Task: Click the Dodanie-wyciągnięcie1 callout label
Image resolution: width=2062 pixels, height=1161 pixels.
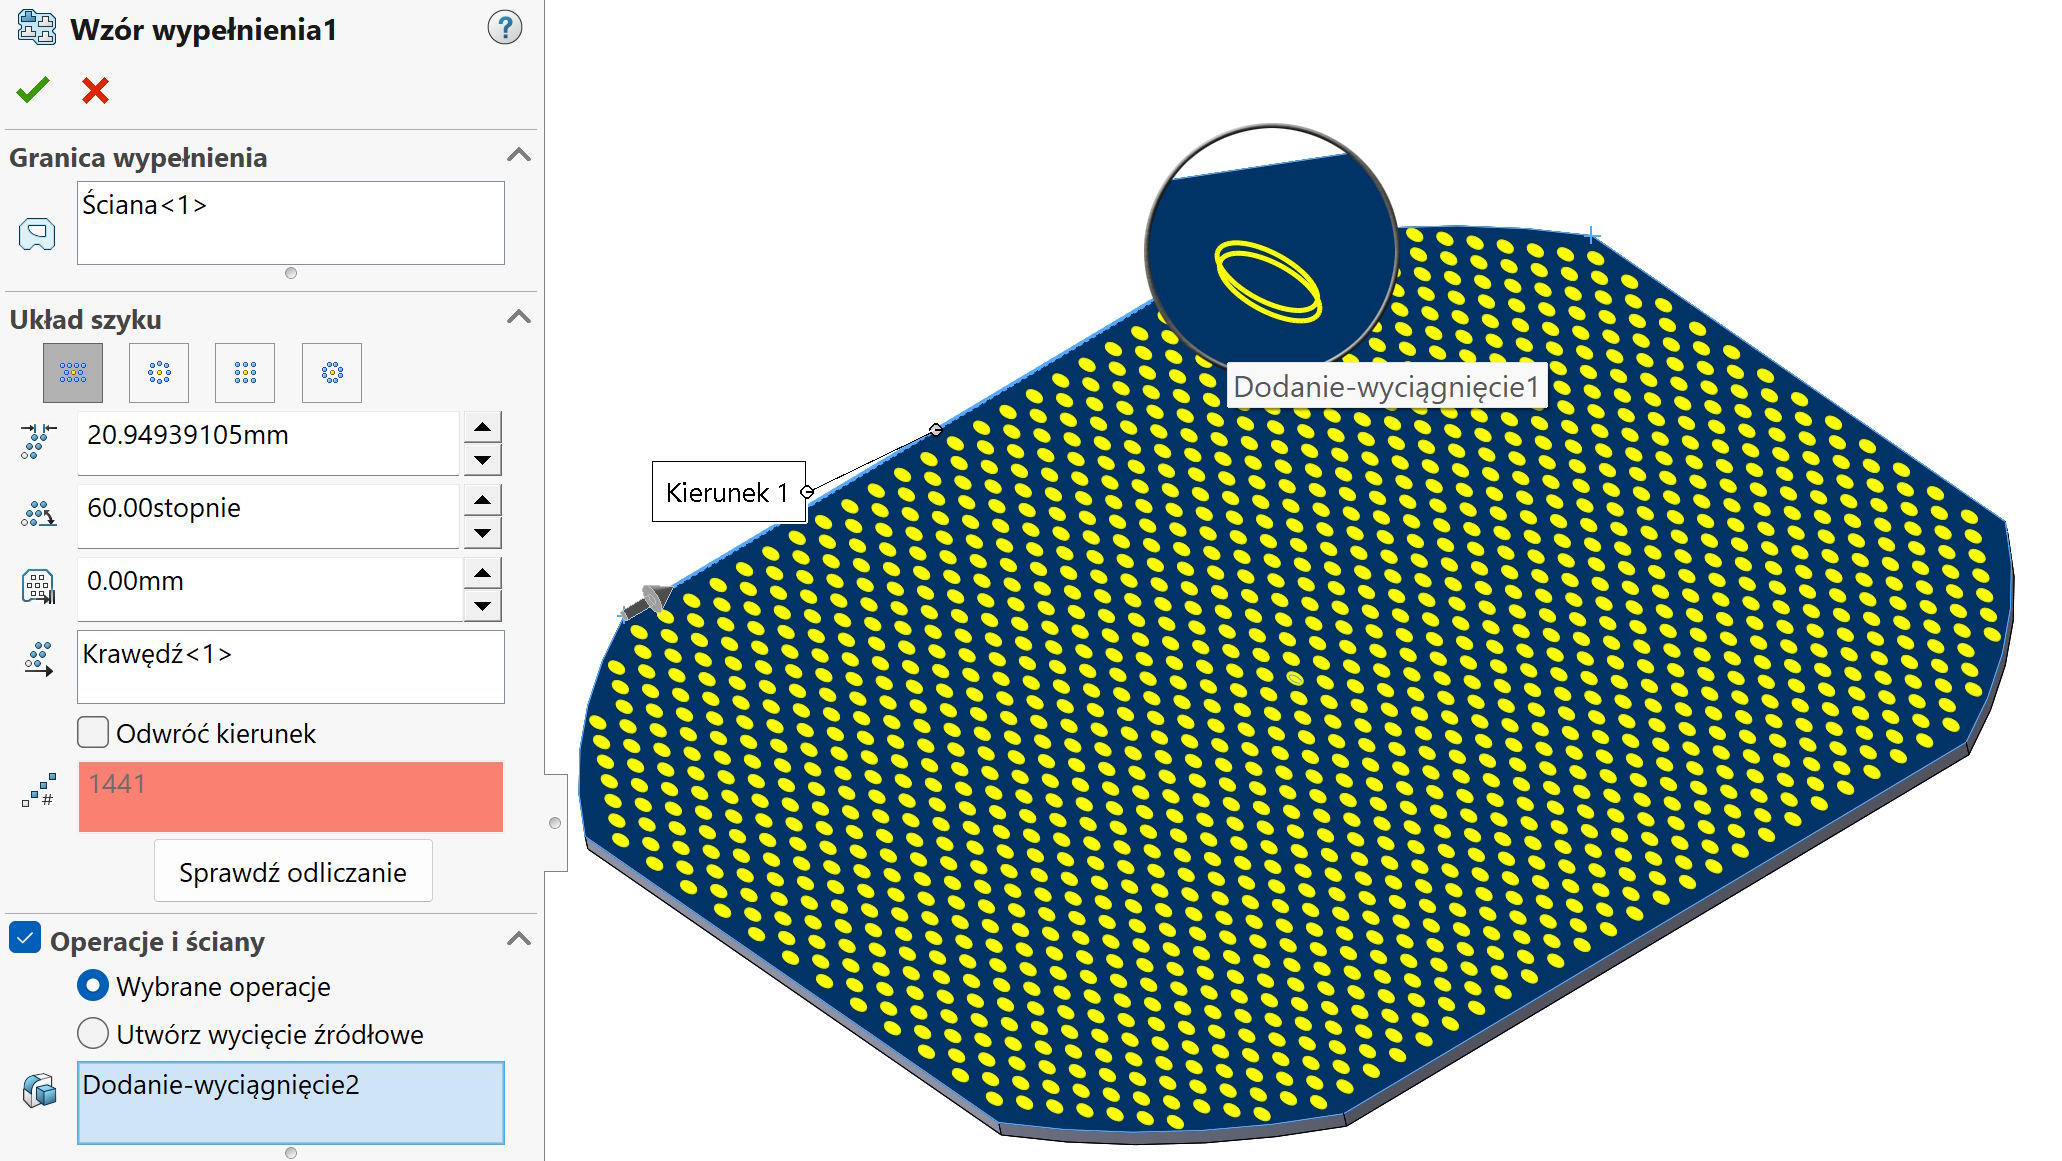Action: click(1386, 387)
